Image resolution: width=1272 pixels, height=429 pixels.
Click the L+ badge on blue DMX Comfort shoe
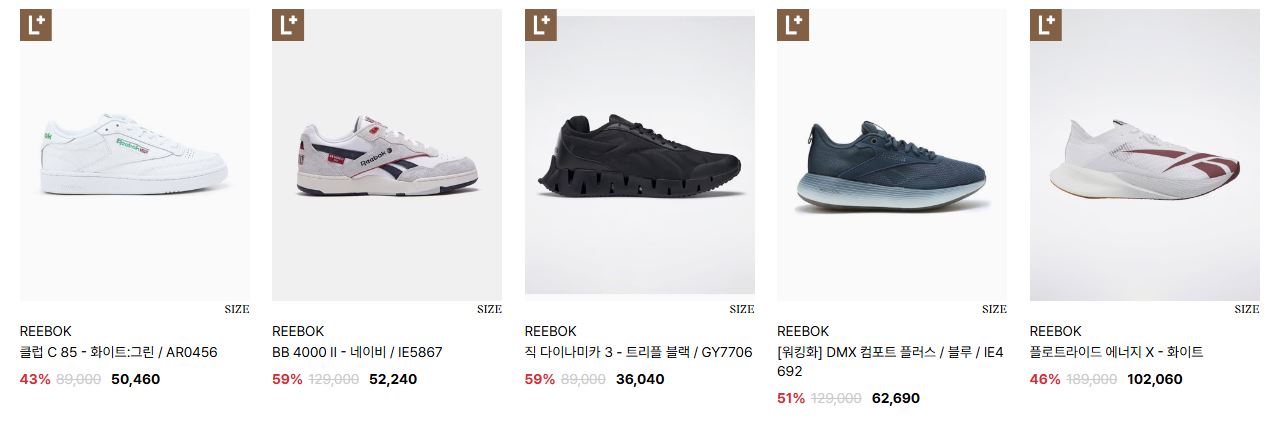[x=792, y=26]
